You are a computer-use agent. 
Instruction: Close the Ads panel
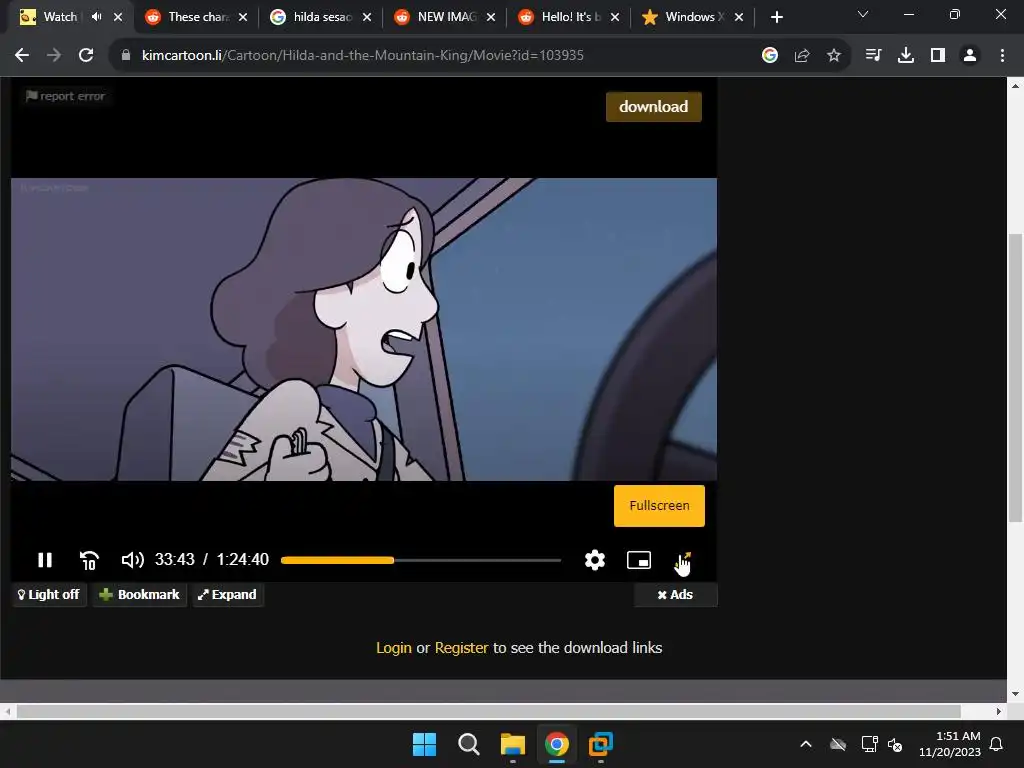tap(675, 594)
